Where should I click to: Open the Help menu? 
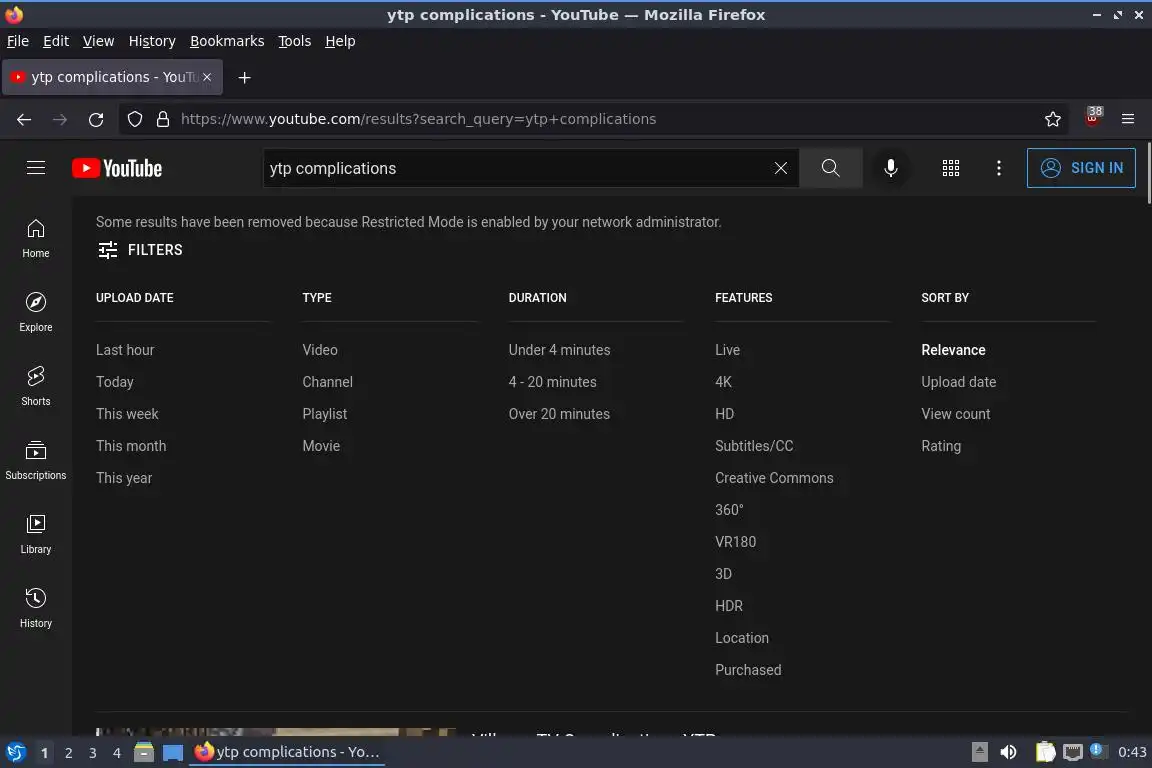[x=340, y=41]
